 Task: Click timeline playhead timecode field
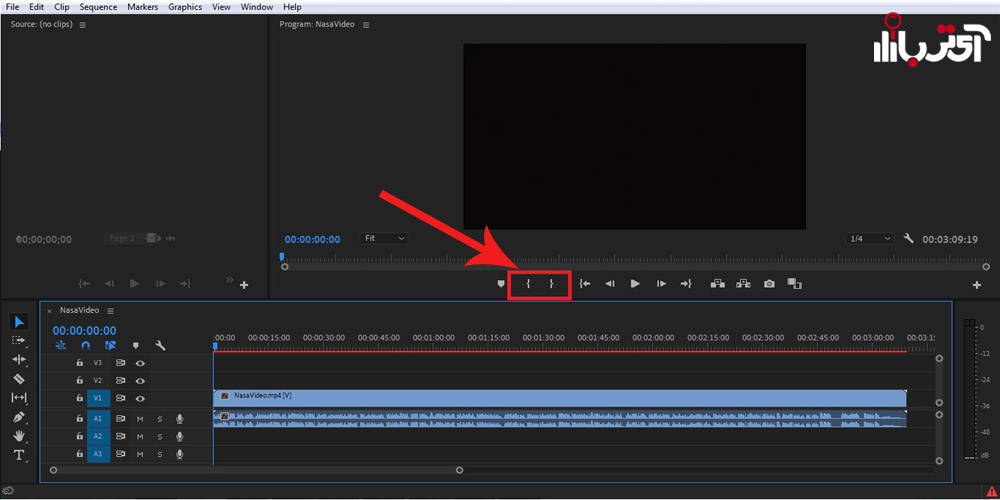[x=84, y=330]
